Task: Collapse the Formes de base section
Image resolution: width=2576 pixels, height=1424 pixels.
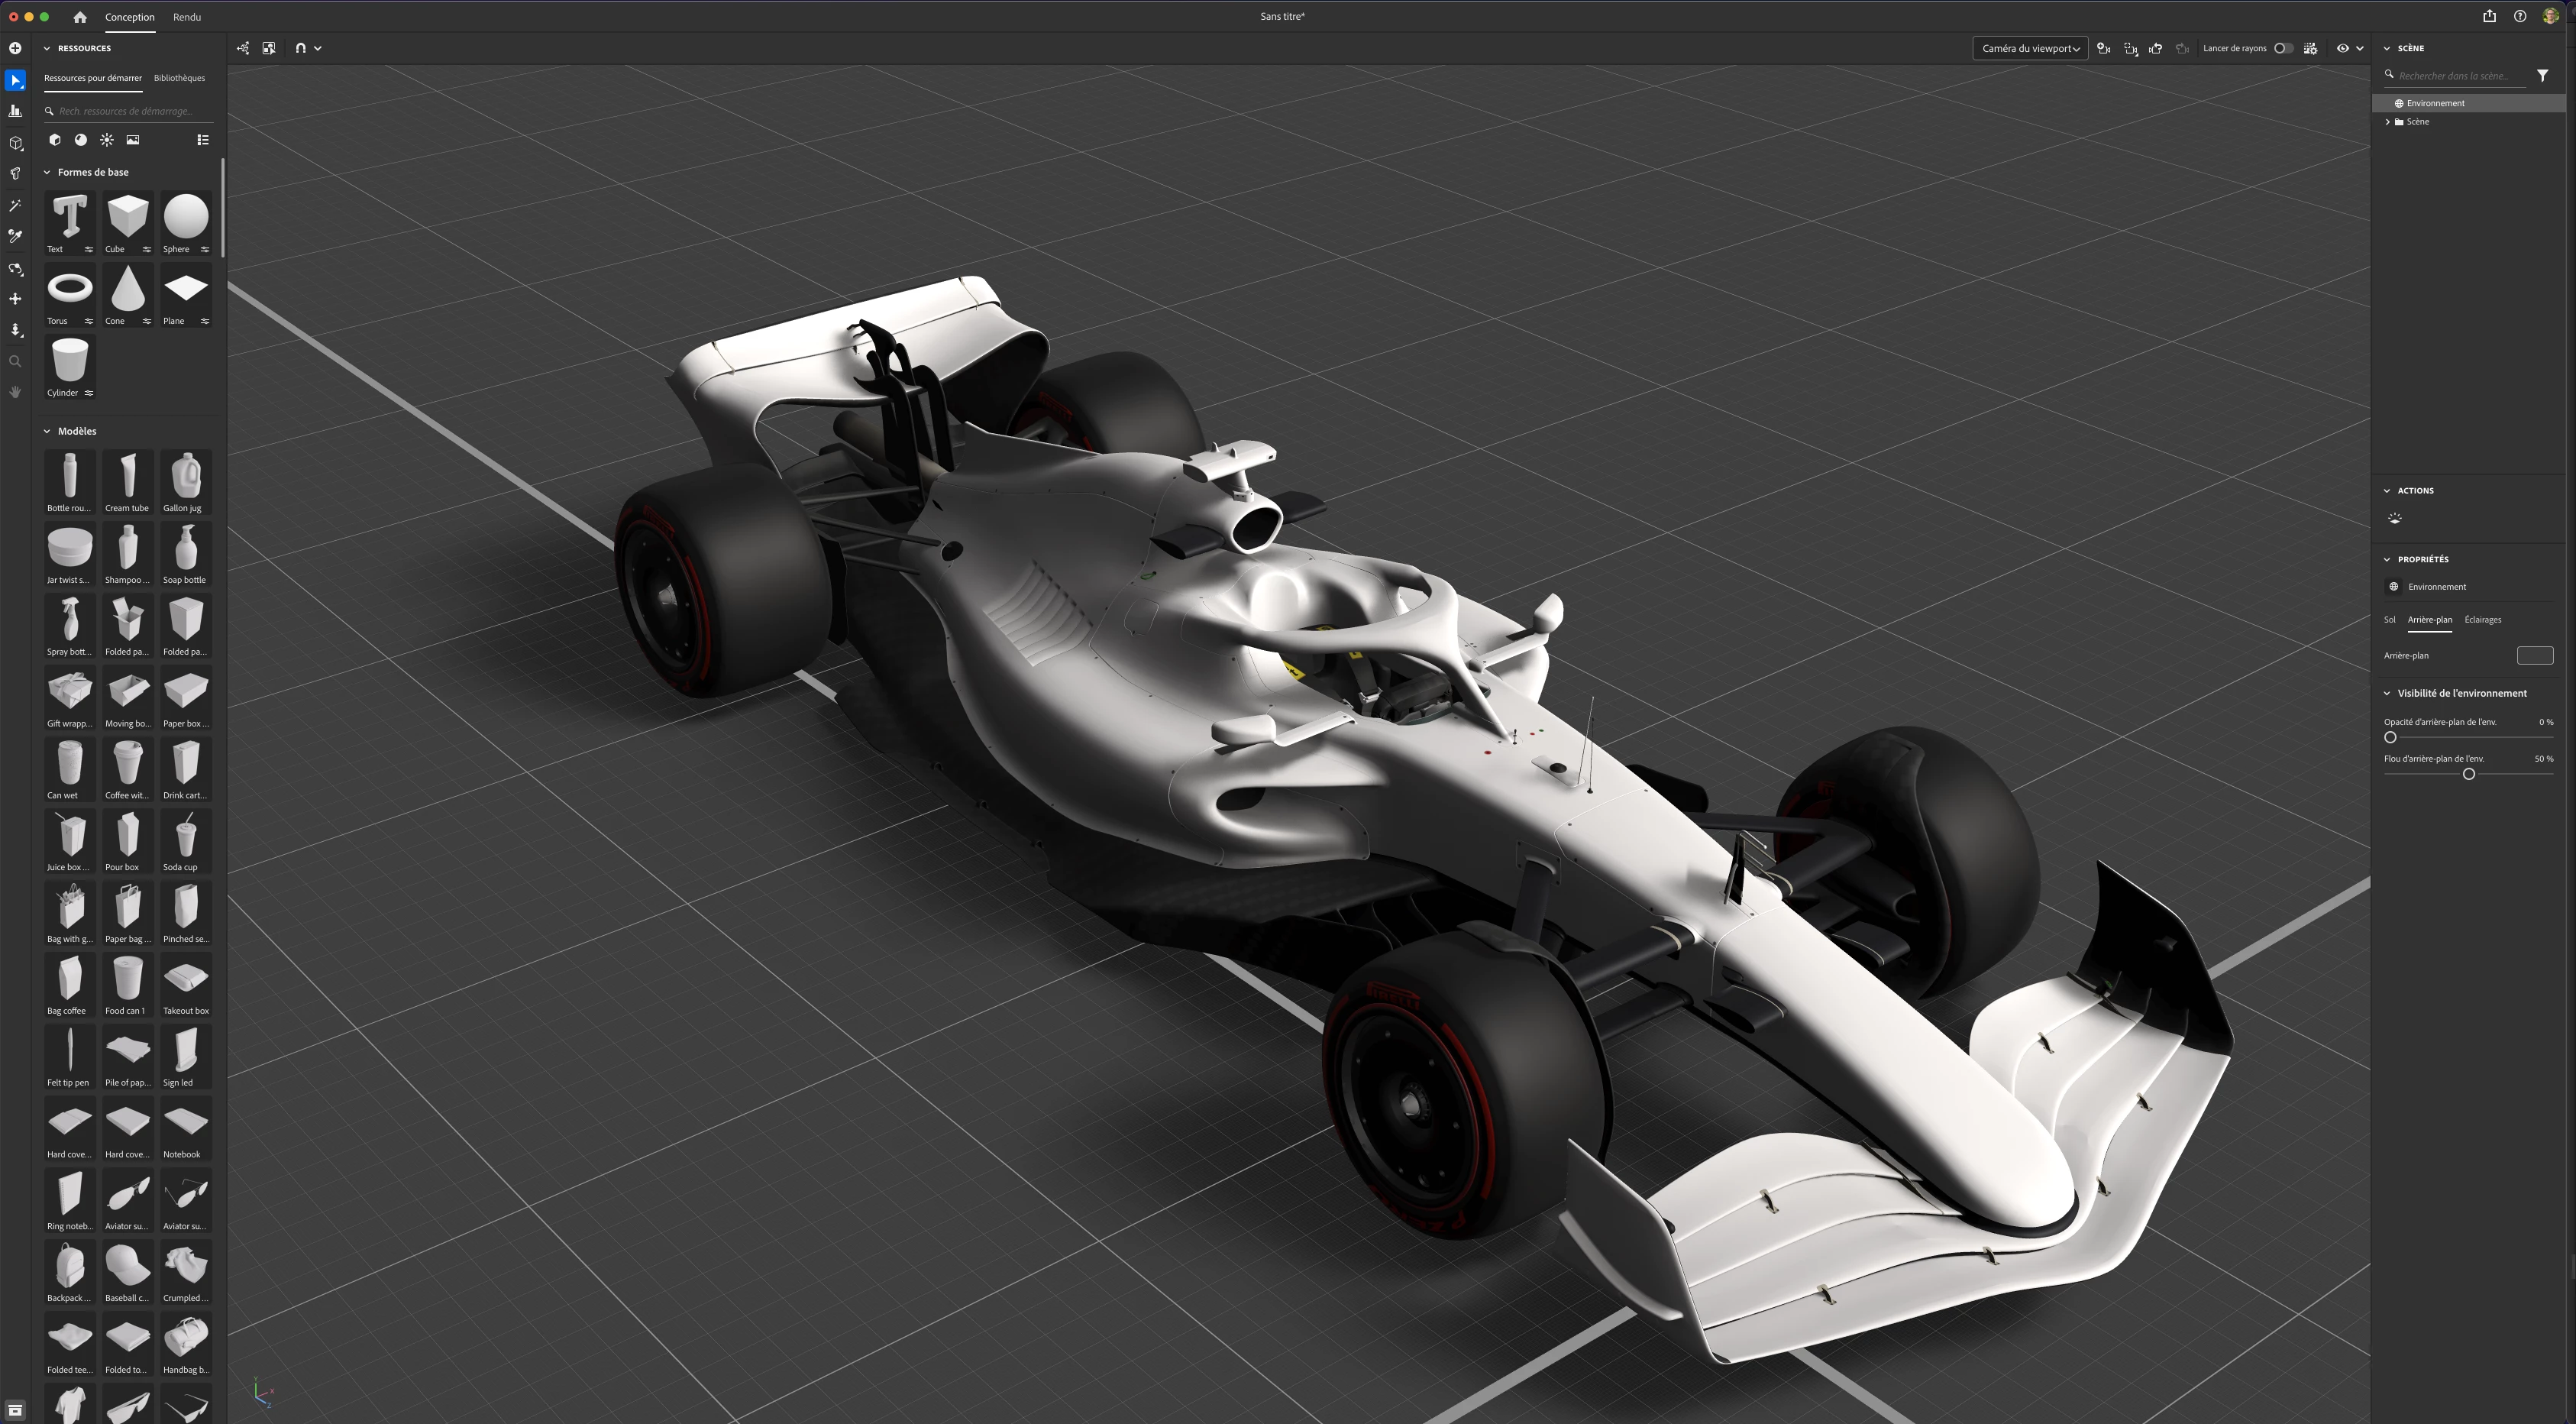Action: click(x=47, y=172)
